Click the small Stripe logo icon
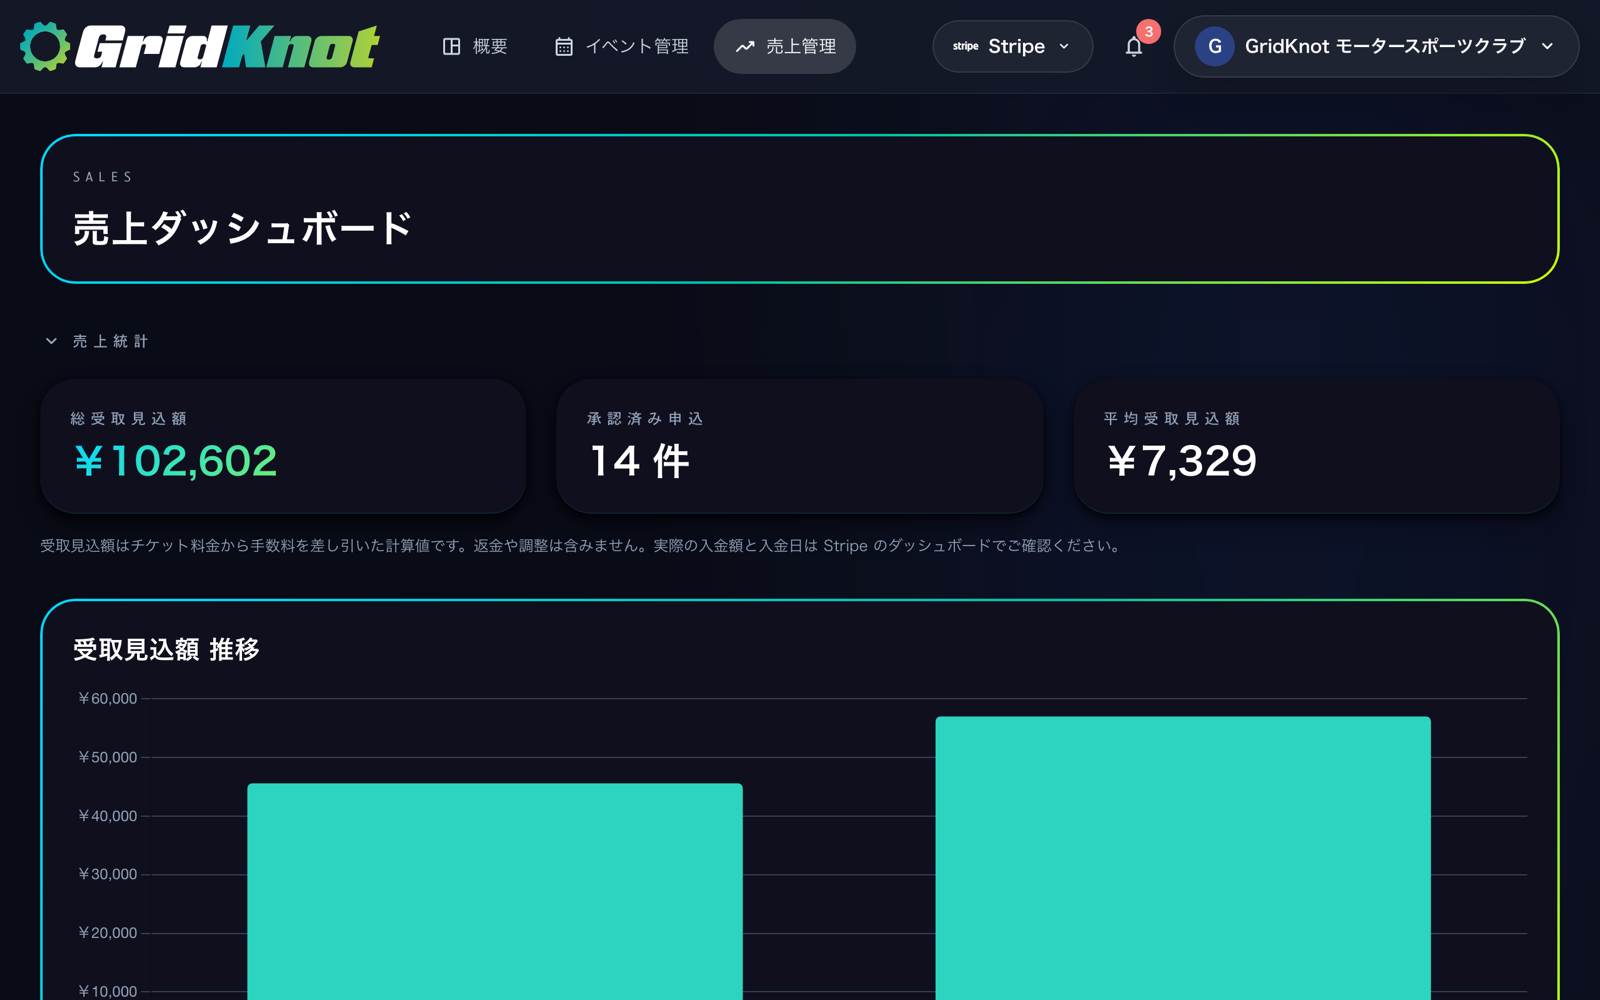Viewport: 1600px width, 1000px height. point(965,46)
